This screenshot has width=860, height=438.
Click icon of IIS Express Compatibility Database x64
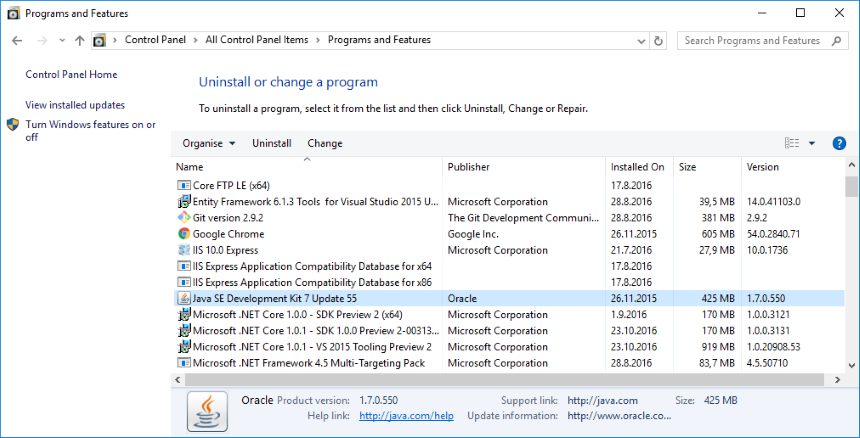[184, 266]
